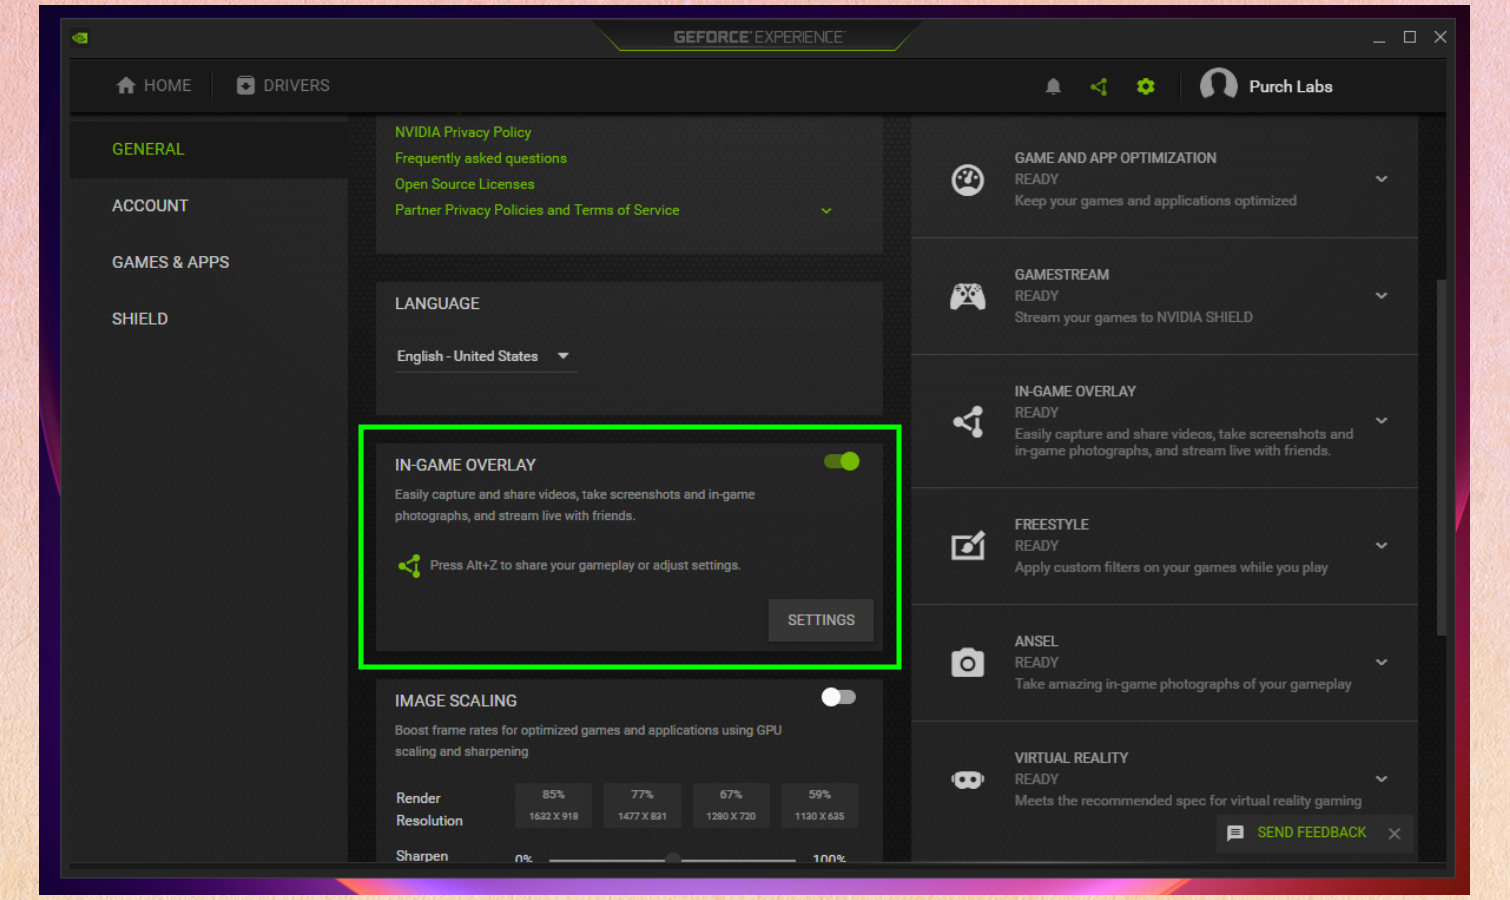Open the Open Source Licenses link
This screenshot has width=1510, height=900.
pyautogui.click(x=465, y=184)
